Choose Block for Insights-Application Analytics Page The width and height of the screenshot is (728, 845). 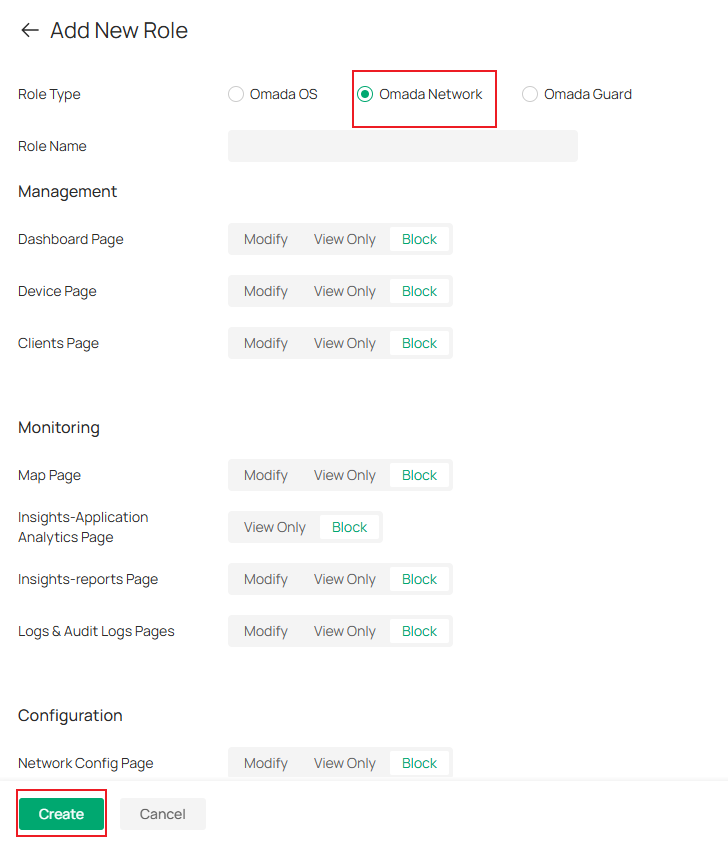[x=349, y=527]
